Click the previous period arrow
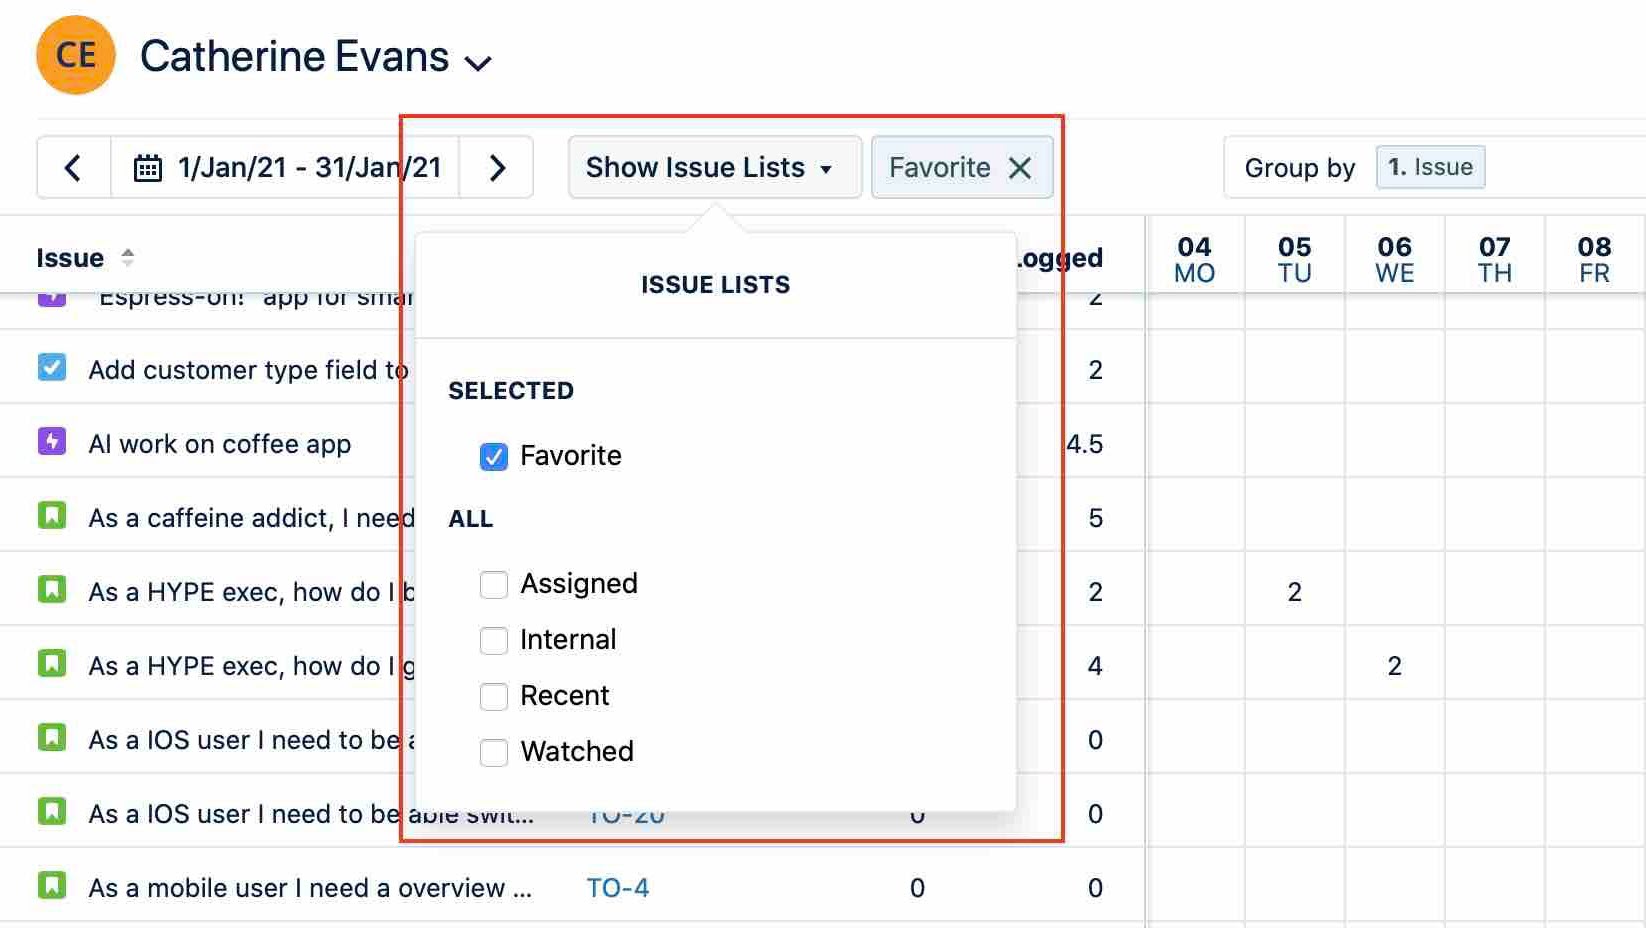Screen dimensions: 1646x928 [72, 167]
